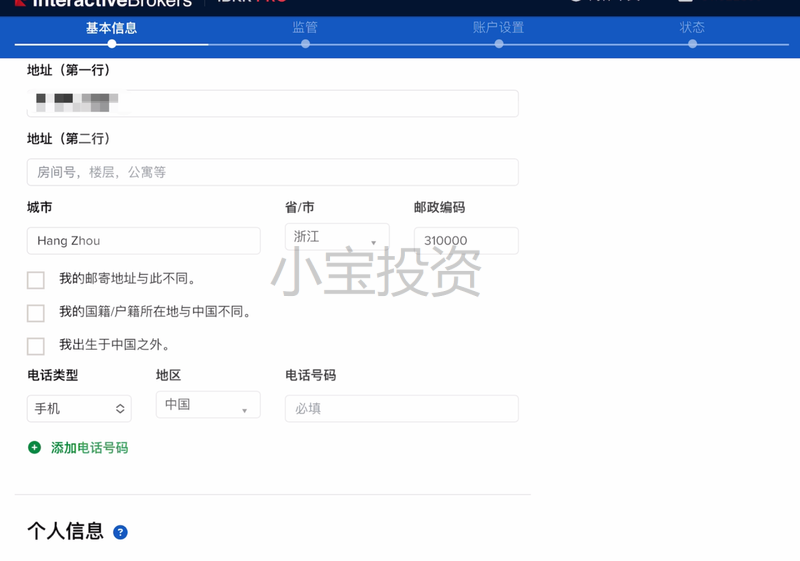The image size is (800, 561).
Task: Open the 省/市 dropdown showing 浙江
Action: tap(337, 238)
